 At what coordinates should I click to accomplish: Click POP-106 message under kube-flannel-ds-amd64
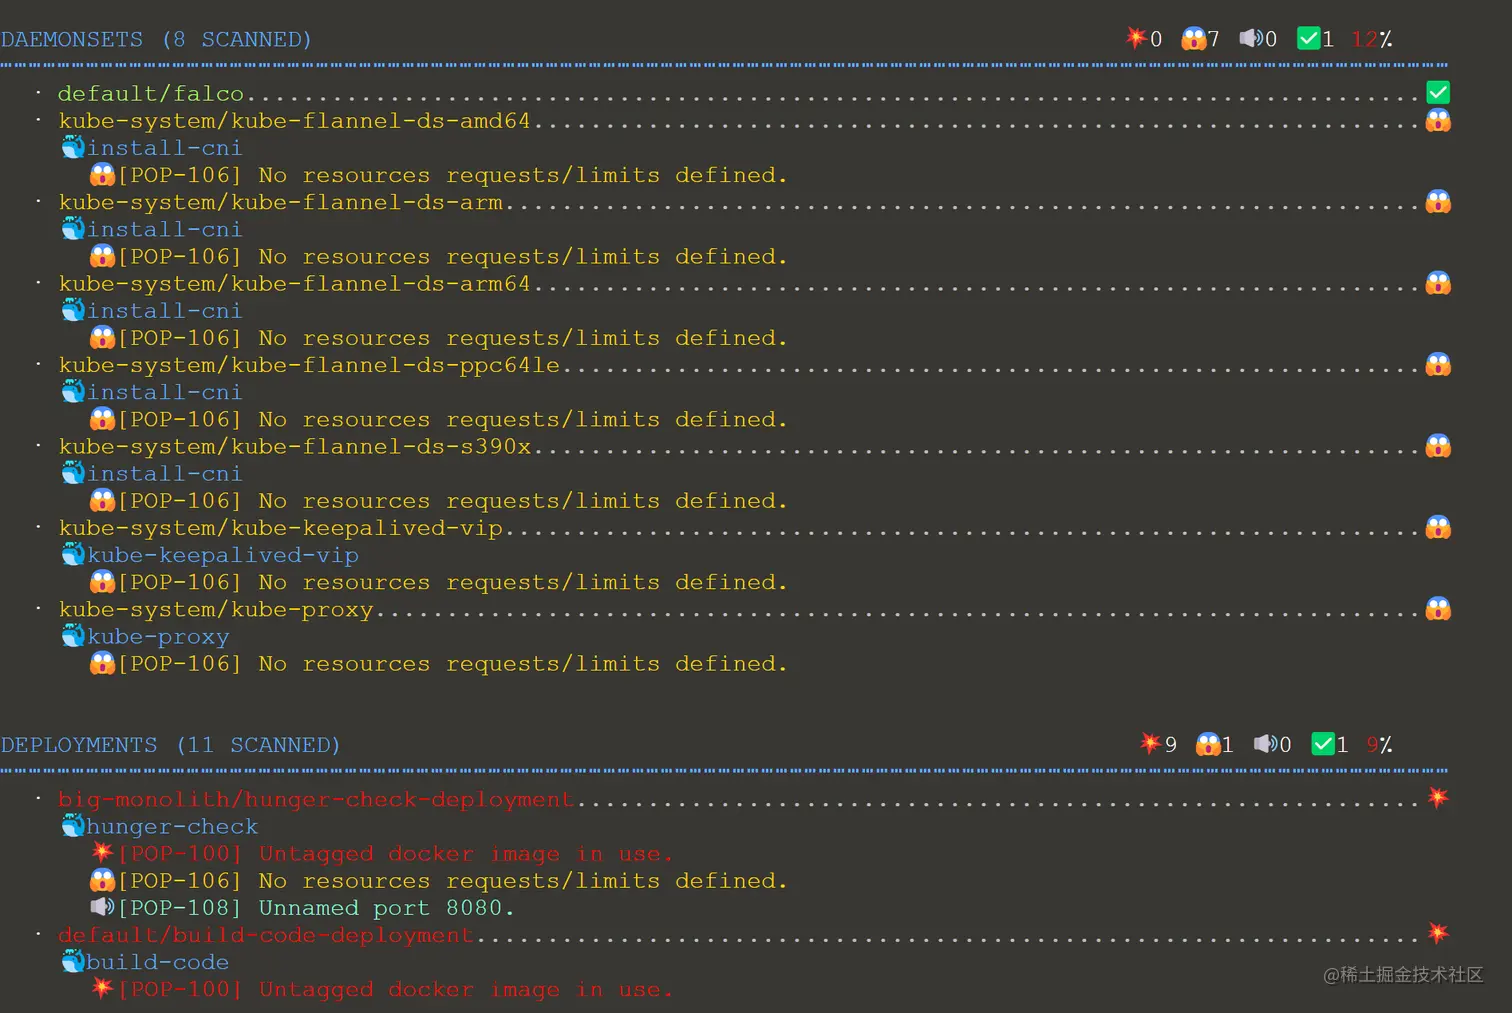coord(453,175)
